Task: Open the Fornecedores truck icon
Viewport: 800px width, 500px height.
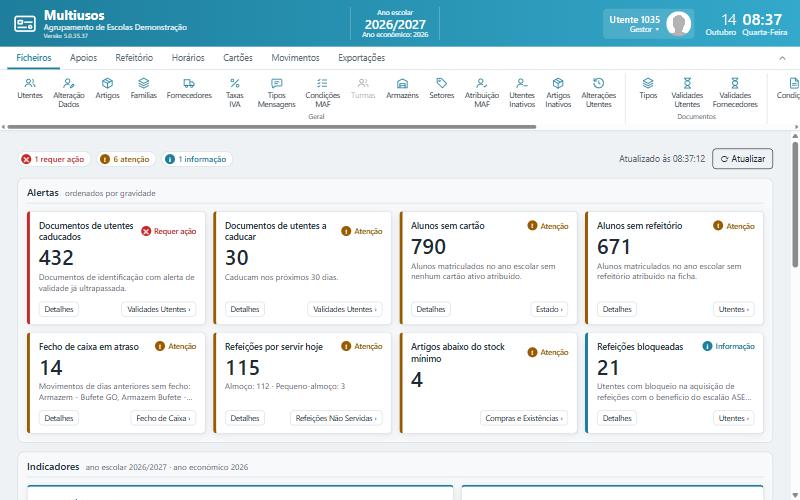Action: 189,88
